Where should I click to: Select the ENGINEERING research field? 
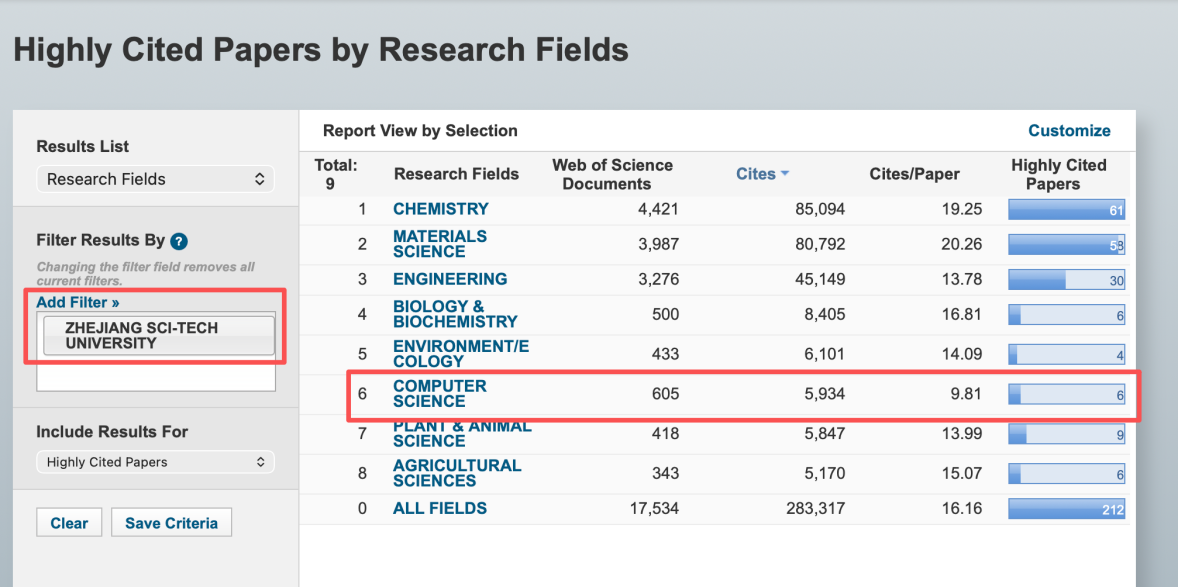[x=450, y=279]
